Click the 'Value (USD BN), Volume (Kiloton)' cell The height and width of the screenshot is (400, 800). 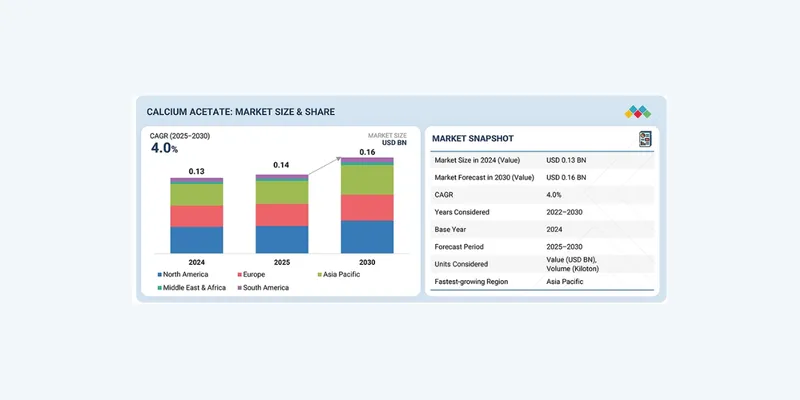pyautogui.click(x=573, y=264)
